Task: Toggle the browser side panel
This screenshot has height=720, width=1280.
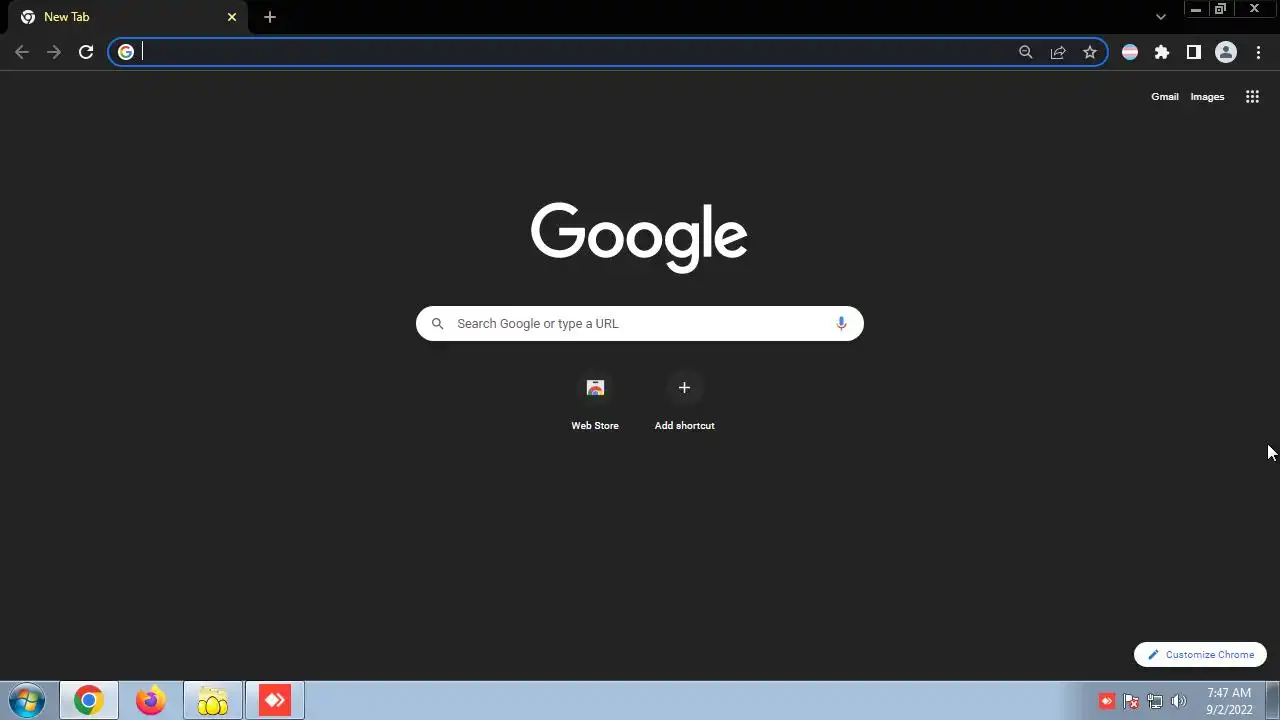Action: tap(1194, 52)
